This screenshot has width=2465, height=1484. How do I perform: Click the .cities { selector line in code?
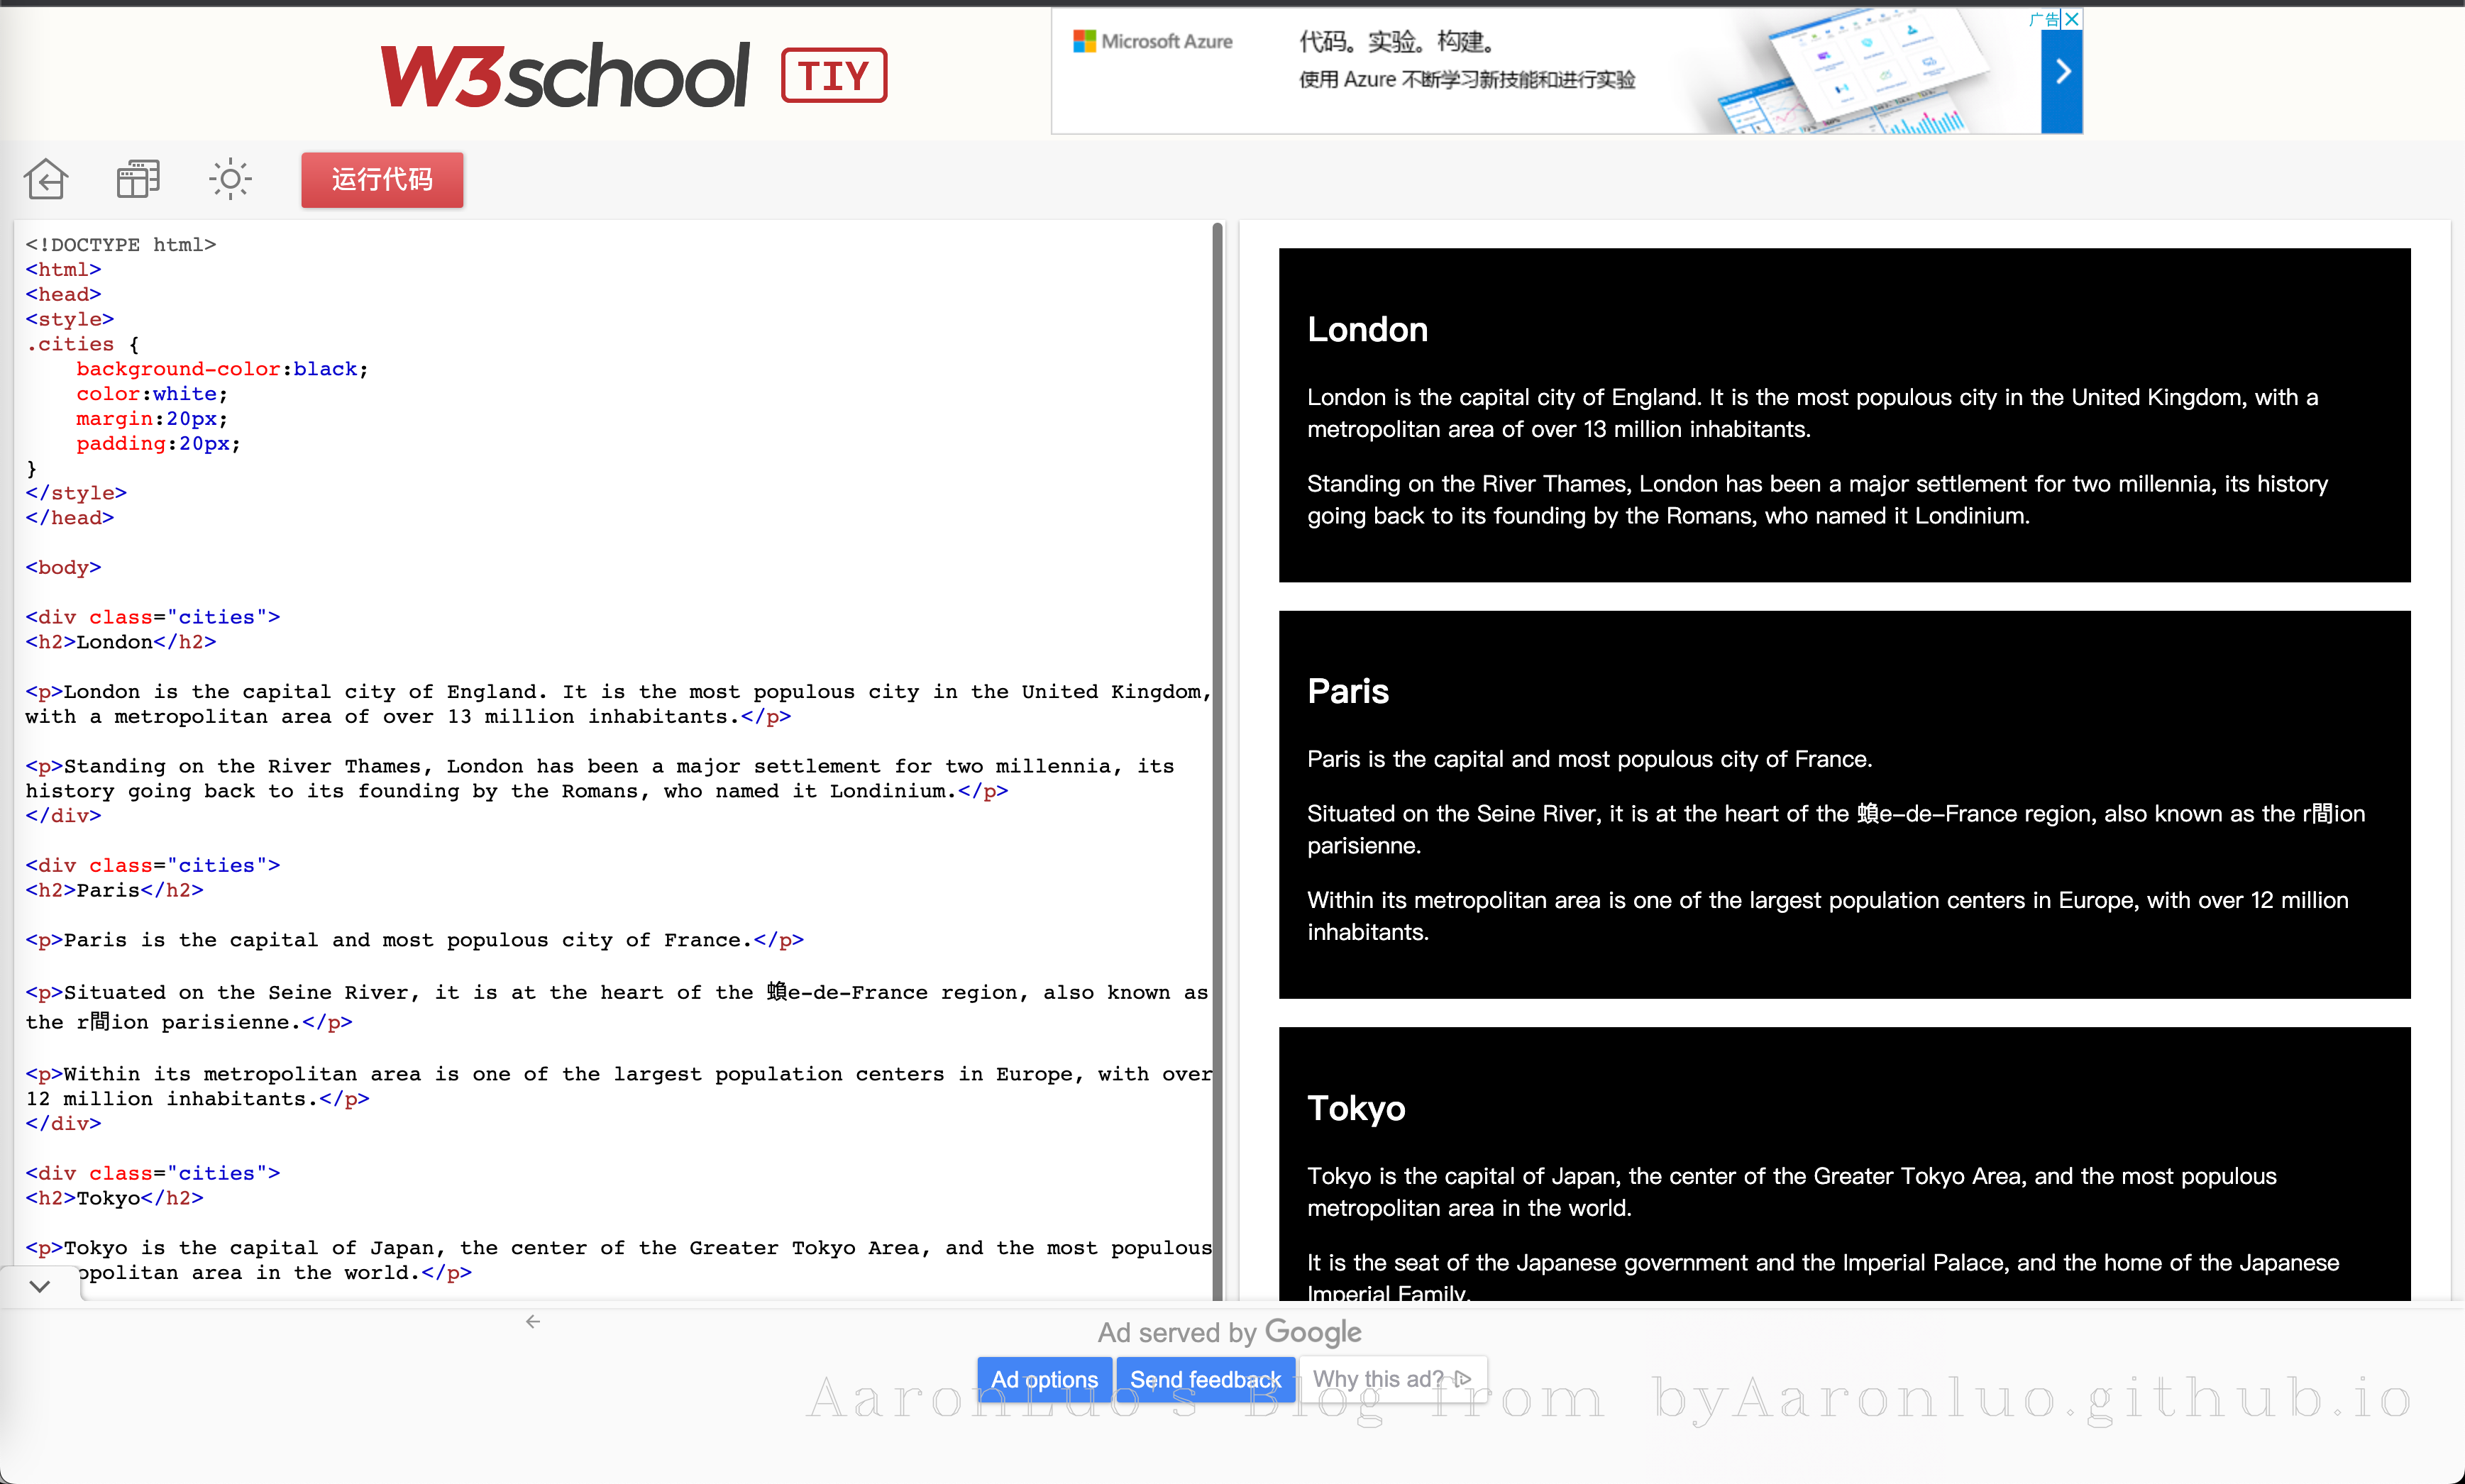[x=83, y=344]
